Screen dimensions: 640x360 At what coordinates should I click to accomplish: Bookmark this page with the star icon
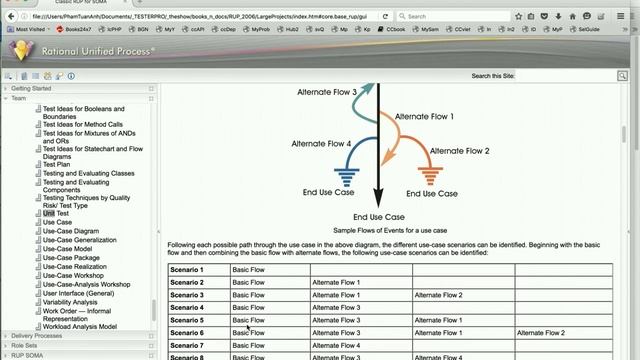518,16
